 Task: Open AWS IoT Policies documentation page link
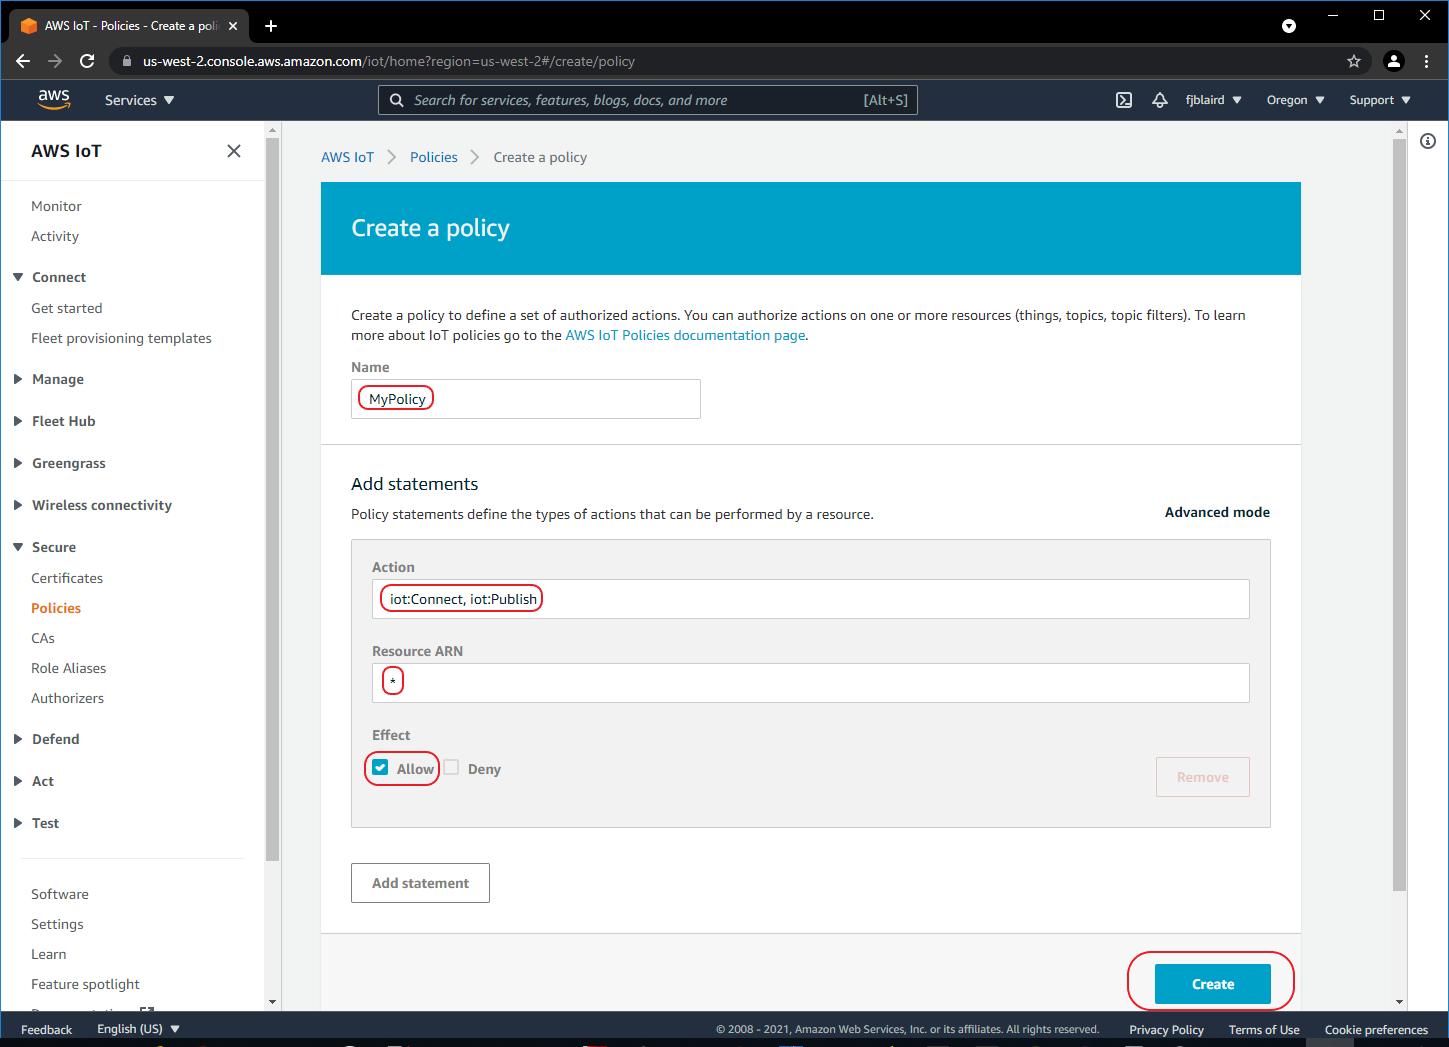[x=685, y=335]
